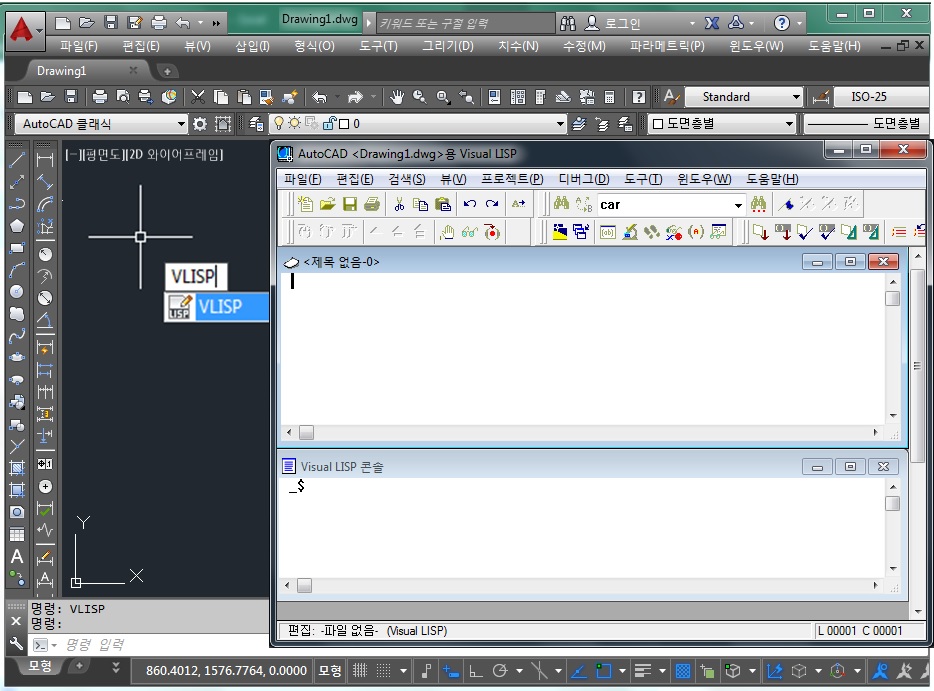Screen dimensions: 934x691
Task: Select the Polygon draw tool
Action: [x=17, y=225]
